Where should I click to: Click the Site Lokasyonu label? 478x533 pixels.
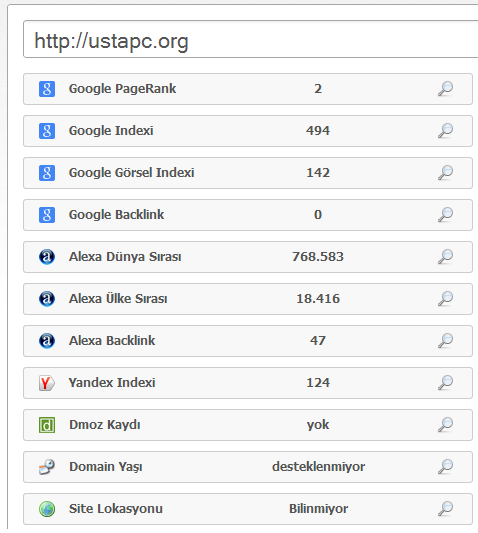(116, 509)
